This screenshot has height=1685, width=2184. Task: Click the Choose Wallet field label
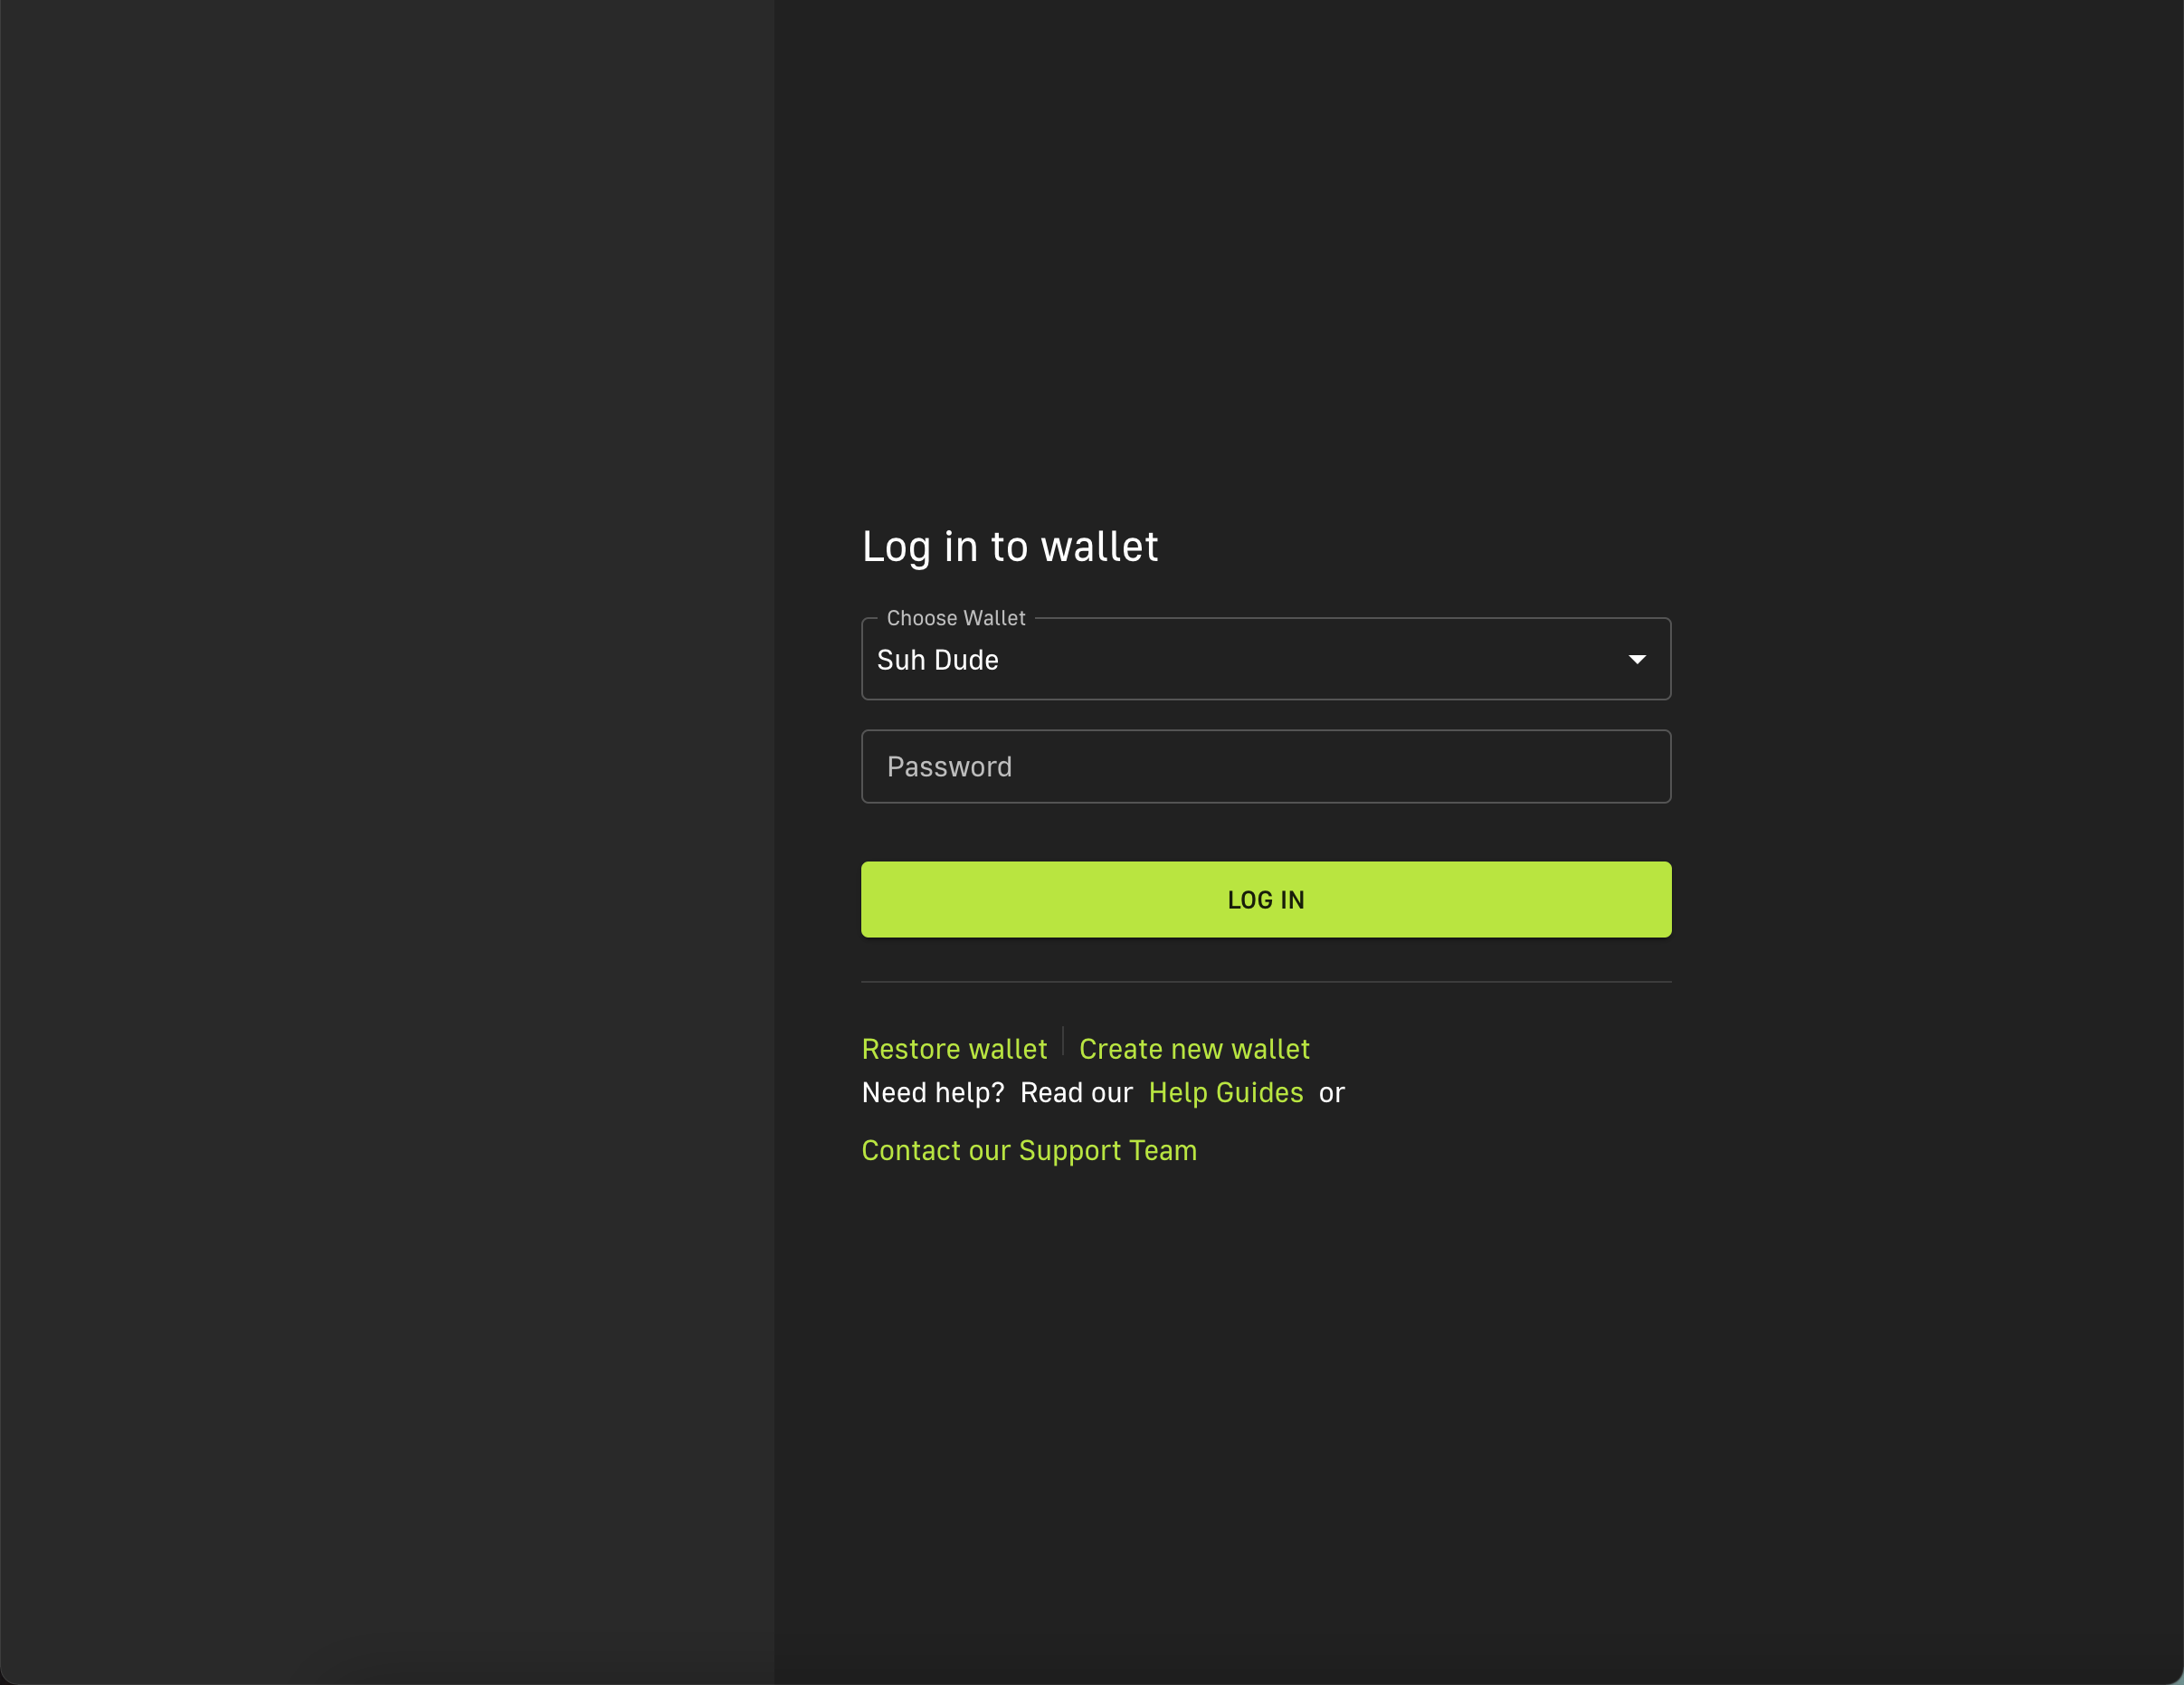coord(956,618)
